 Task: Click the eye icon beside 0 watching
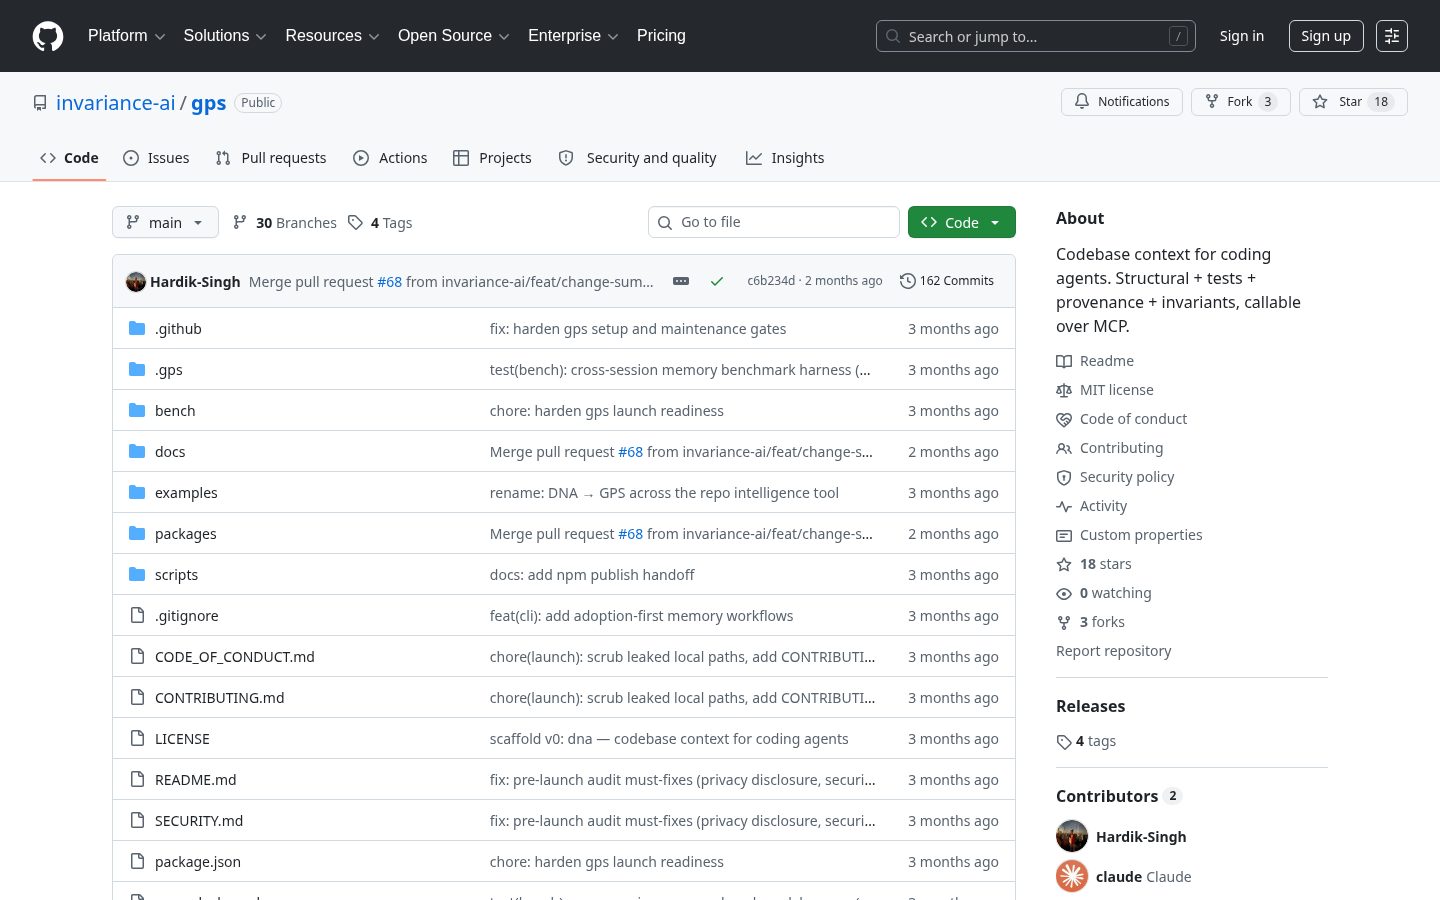pos(1064,593)
